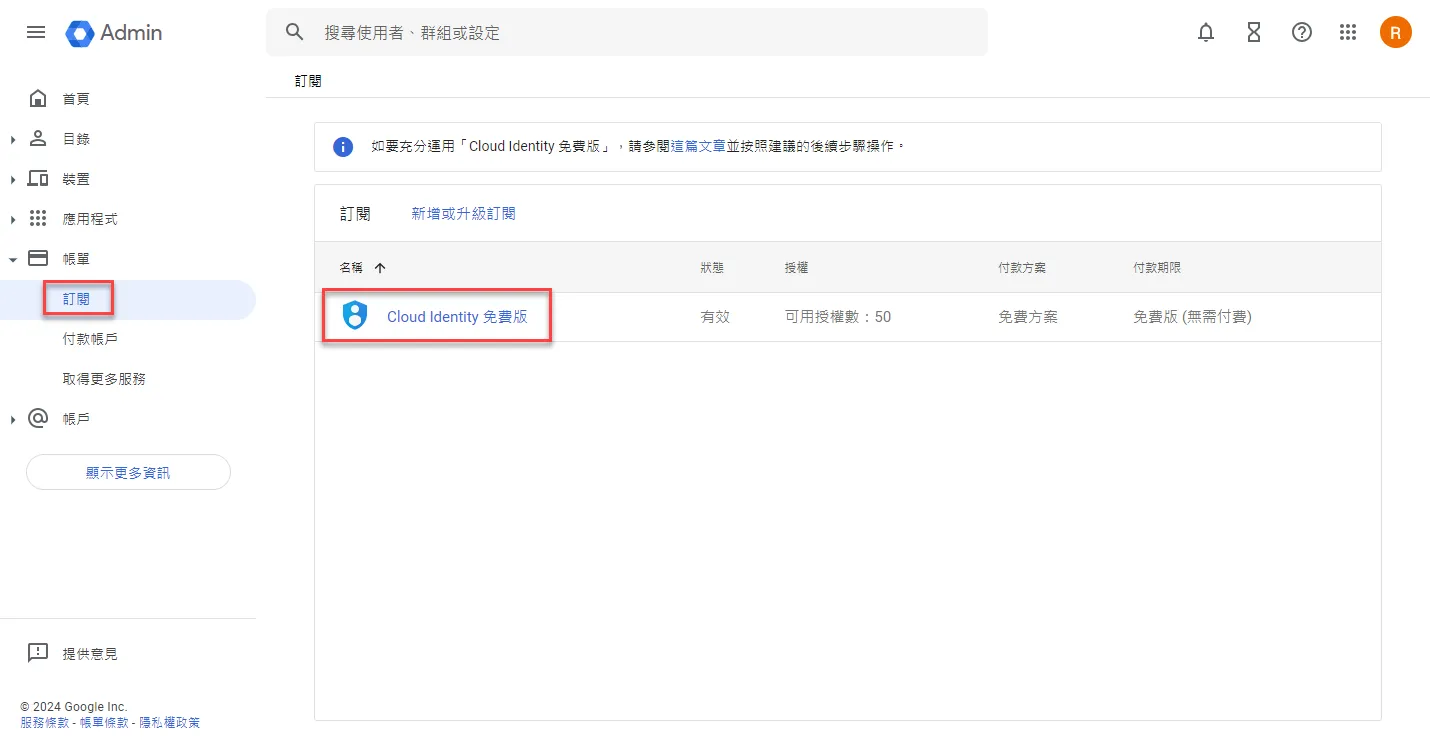The image size is (1430, 743).
Task: Click the 免費方案 payment plan cell
Action: (1028, 317)
